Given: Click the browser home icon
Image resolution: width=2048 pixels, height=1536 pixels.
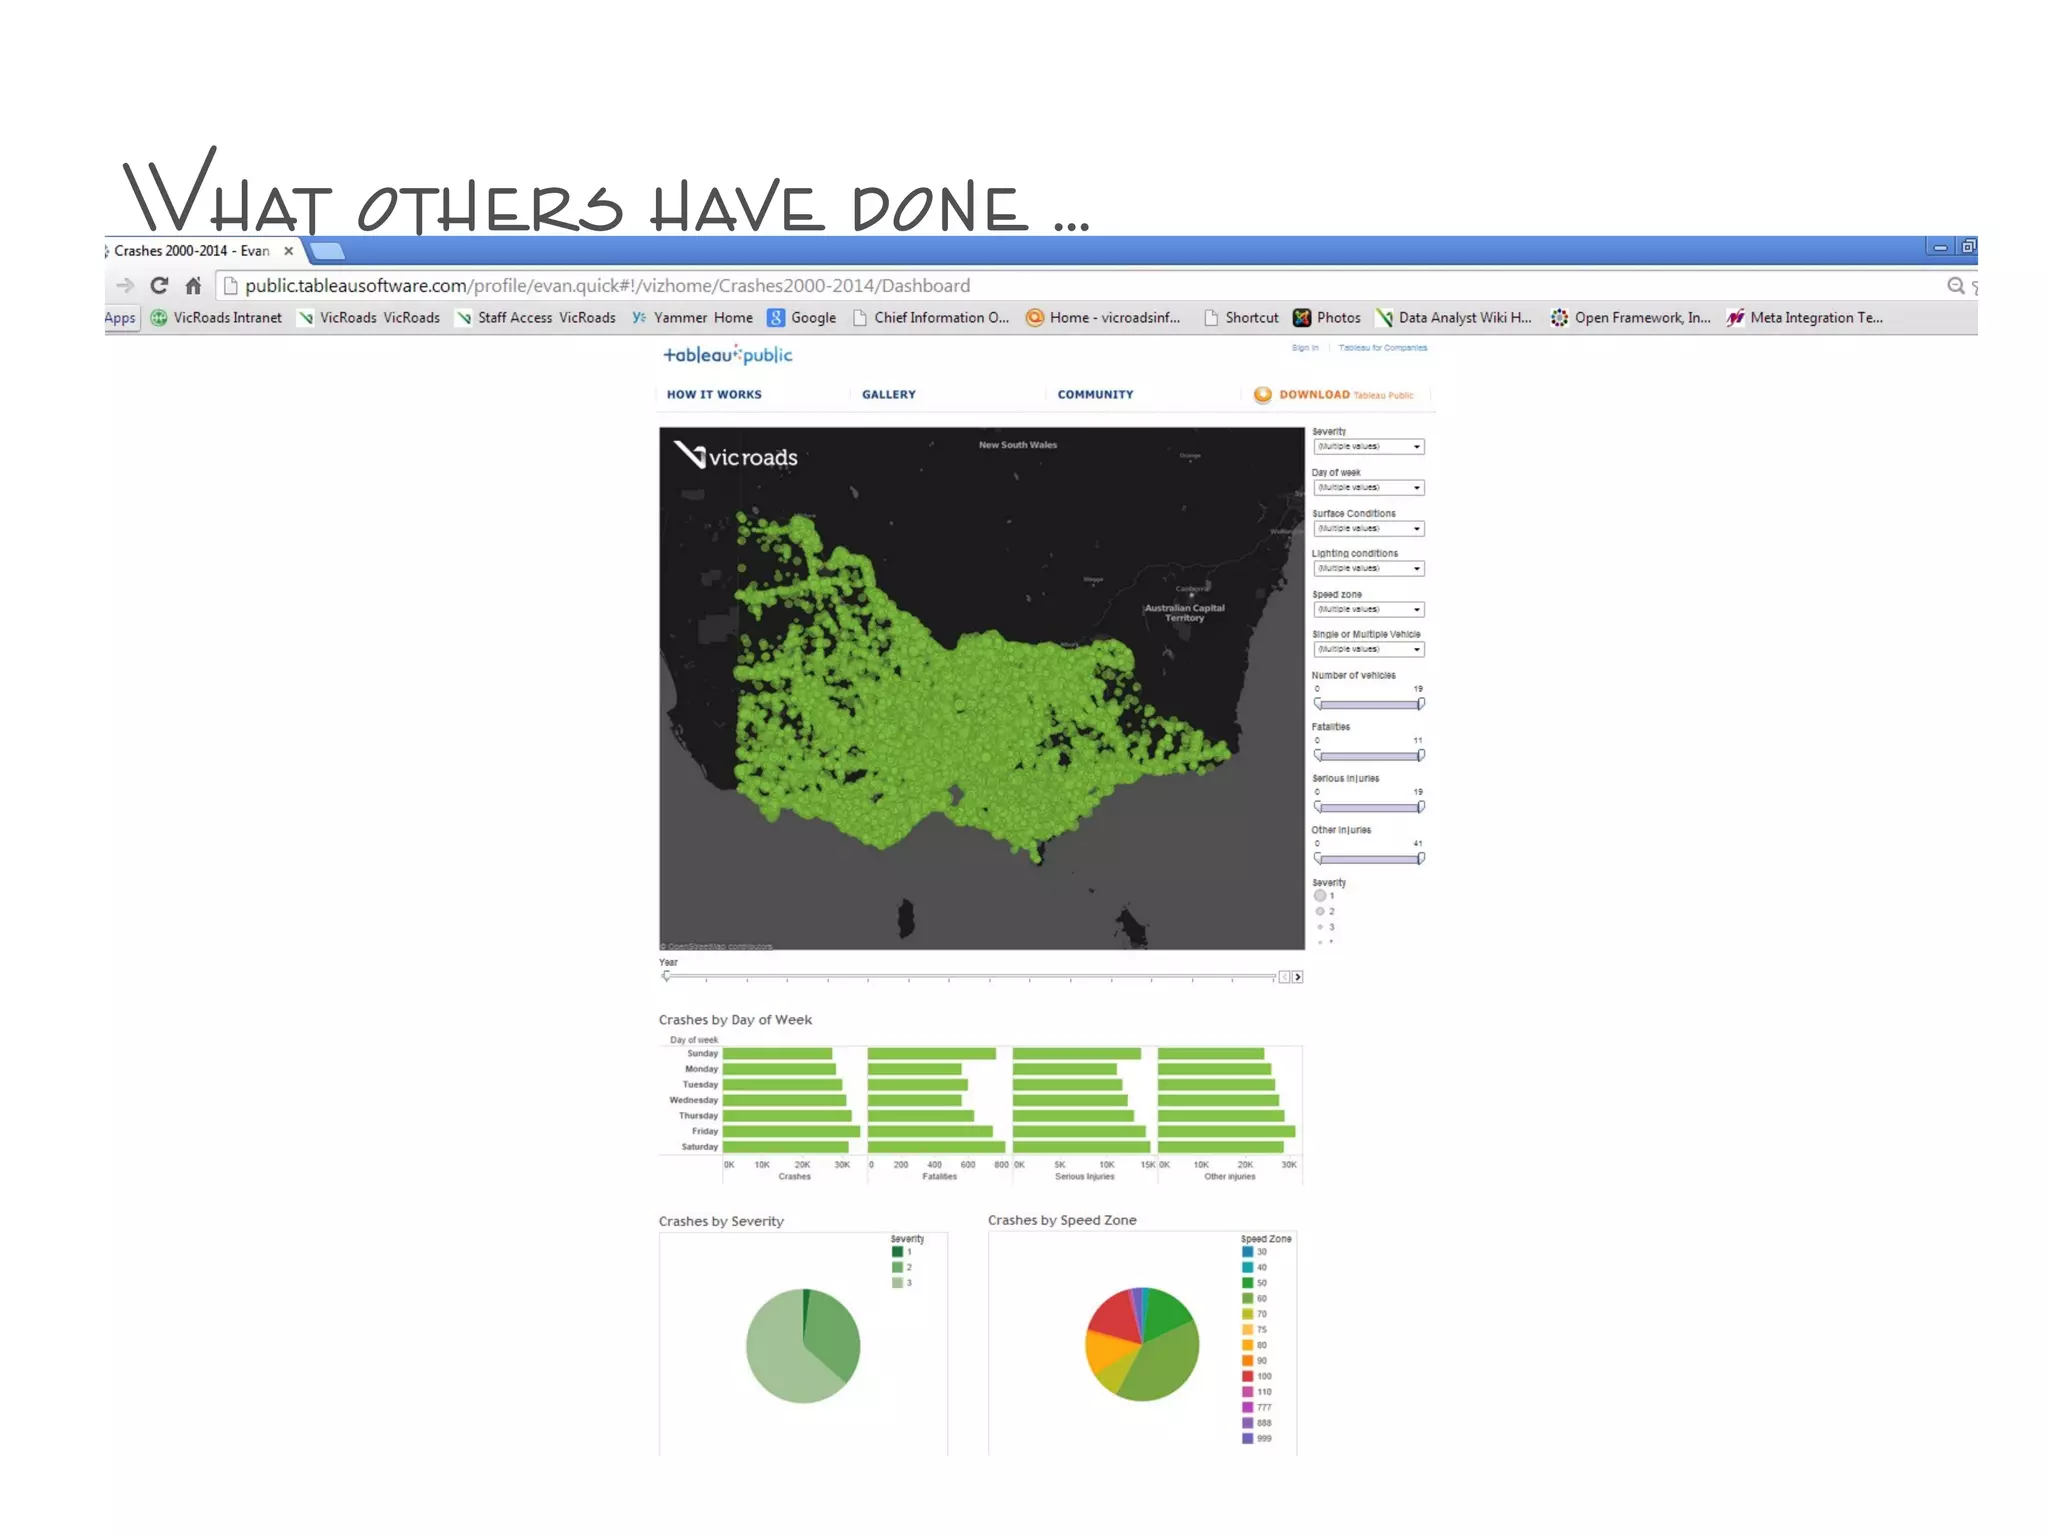Looking at the screenshot, I should point(193,286).
